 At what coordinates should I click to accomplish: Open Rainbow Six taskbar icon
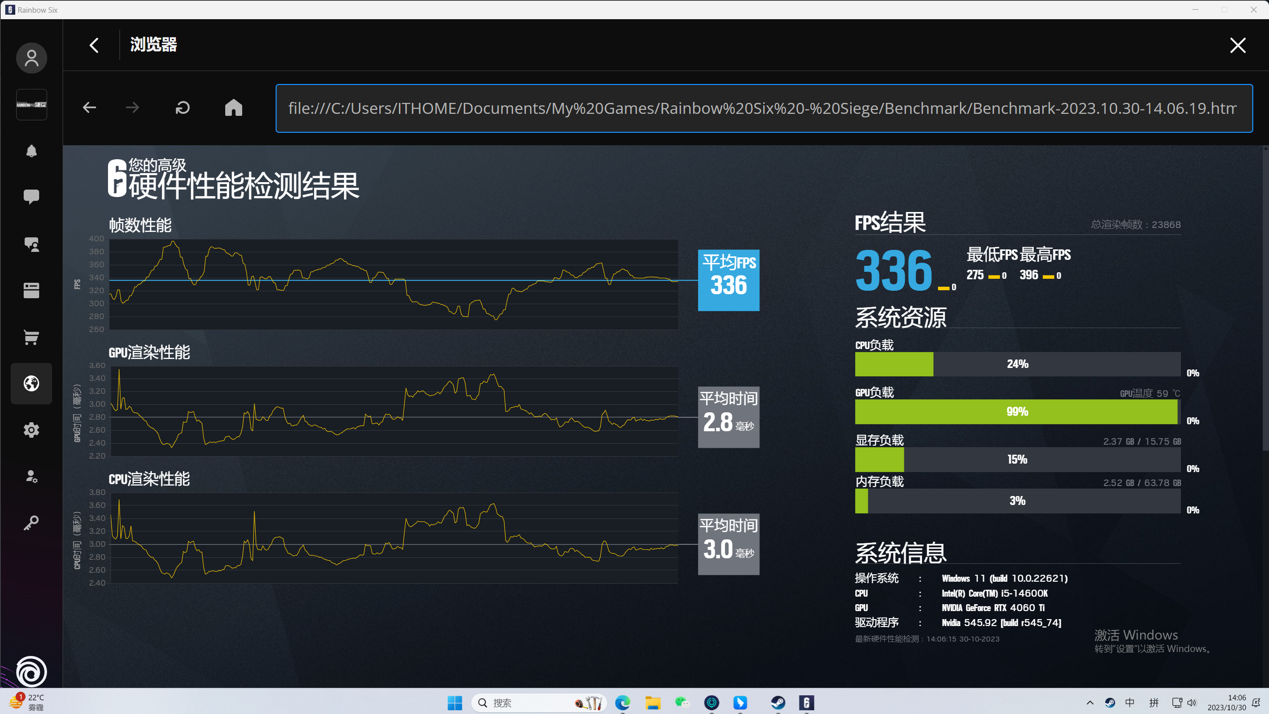tap(807, 702)
